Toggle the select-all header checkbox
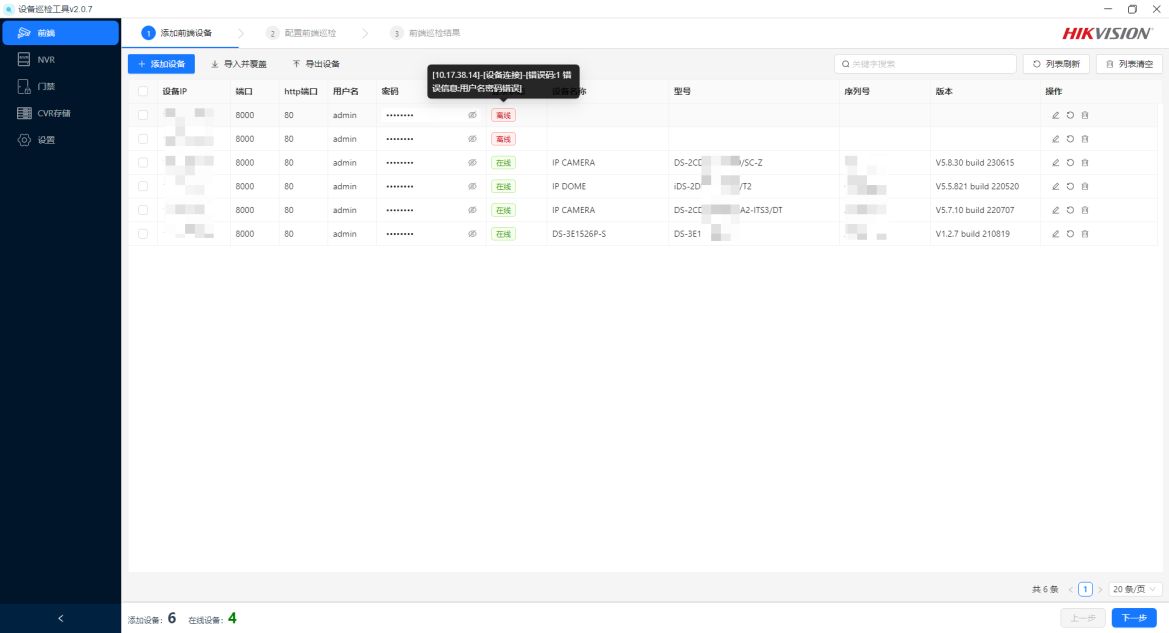The width and height of the screenshot is (1169, 633). (143, 92)
